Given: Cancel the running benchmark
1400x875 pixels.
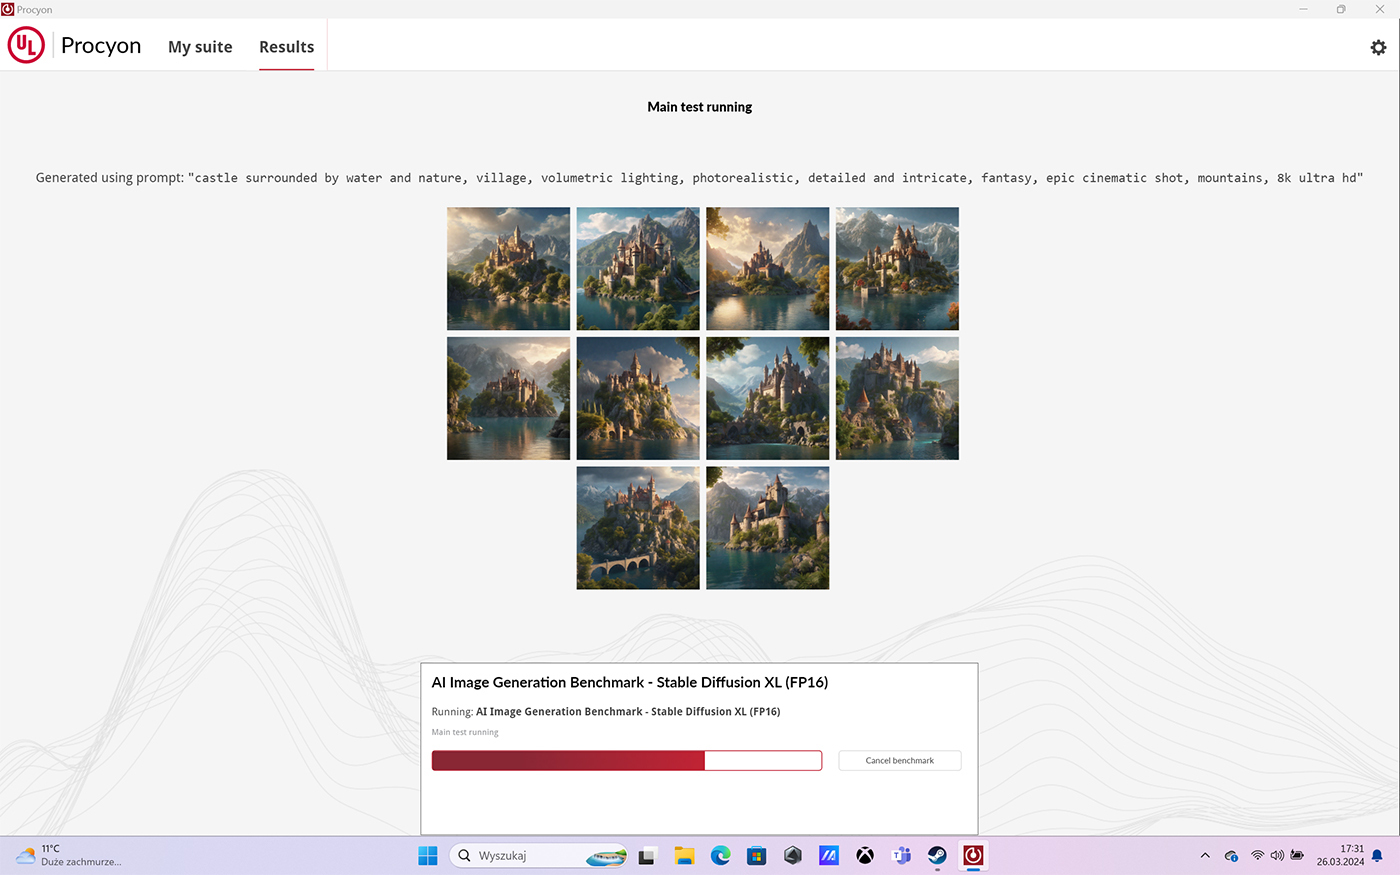Looking at the screenshot, I should point(899,761).
